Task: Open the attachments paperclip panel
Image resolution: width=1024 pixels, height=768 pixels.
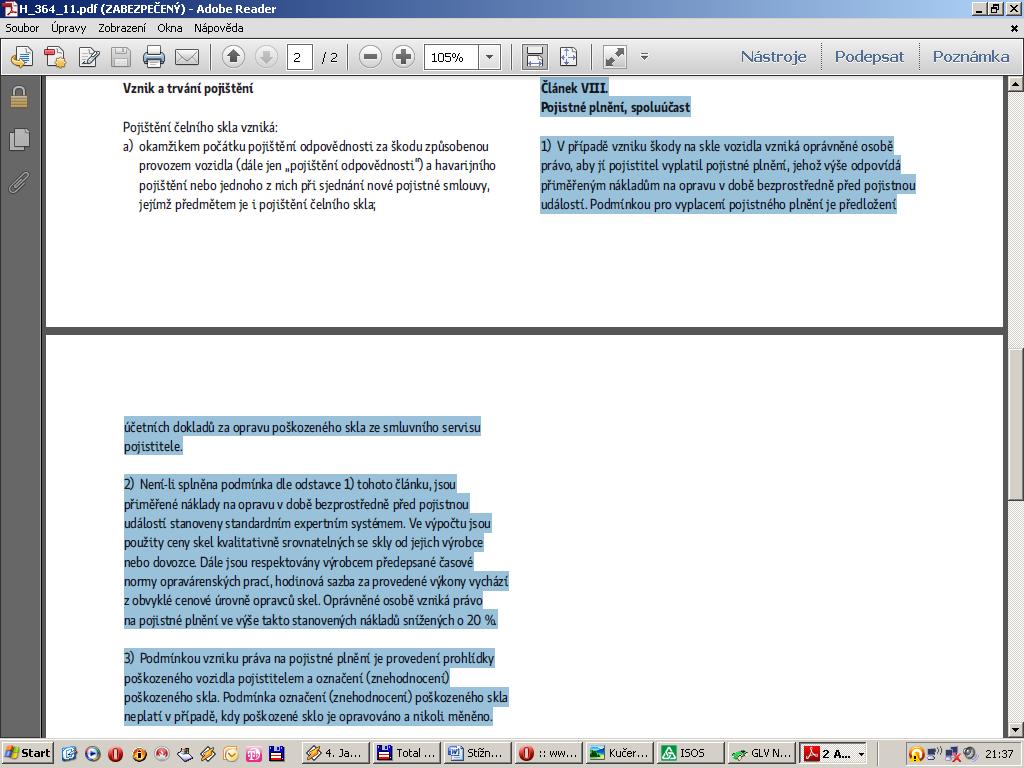Action: point(18,183)
